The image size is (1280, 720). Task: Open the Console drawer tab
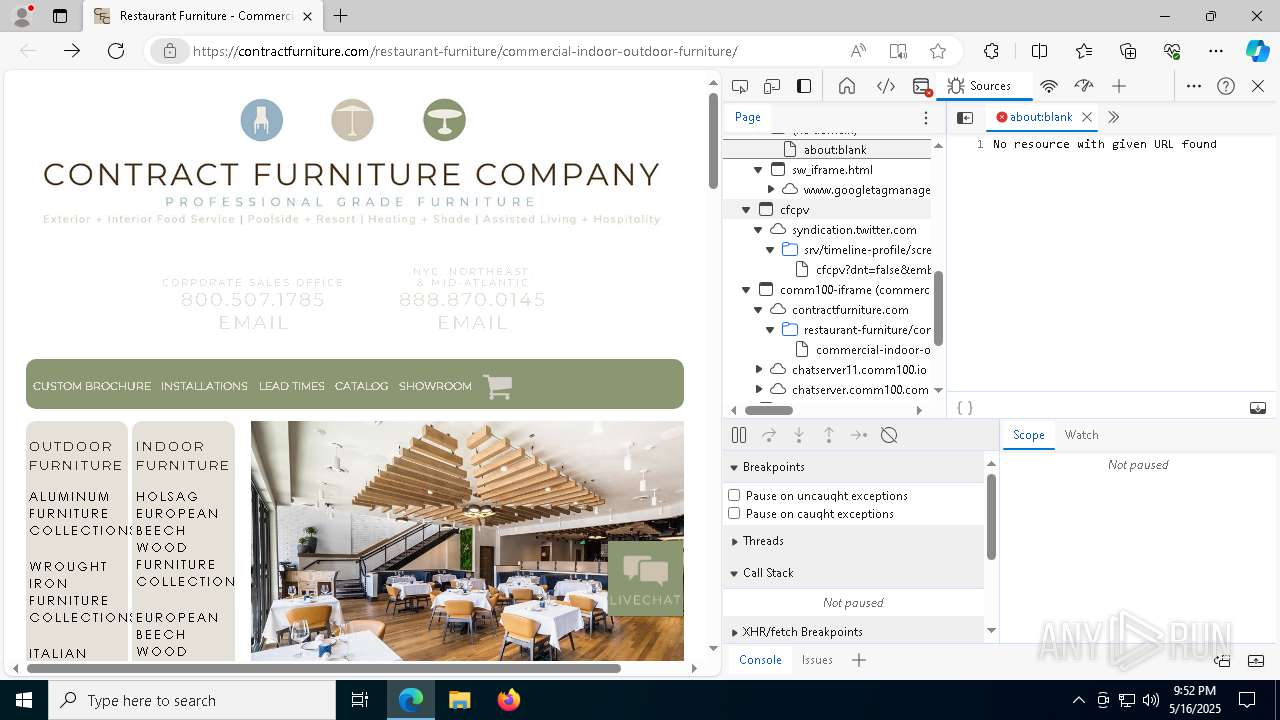(x=760, y=660)
